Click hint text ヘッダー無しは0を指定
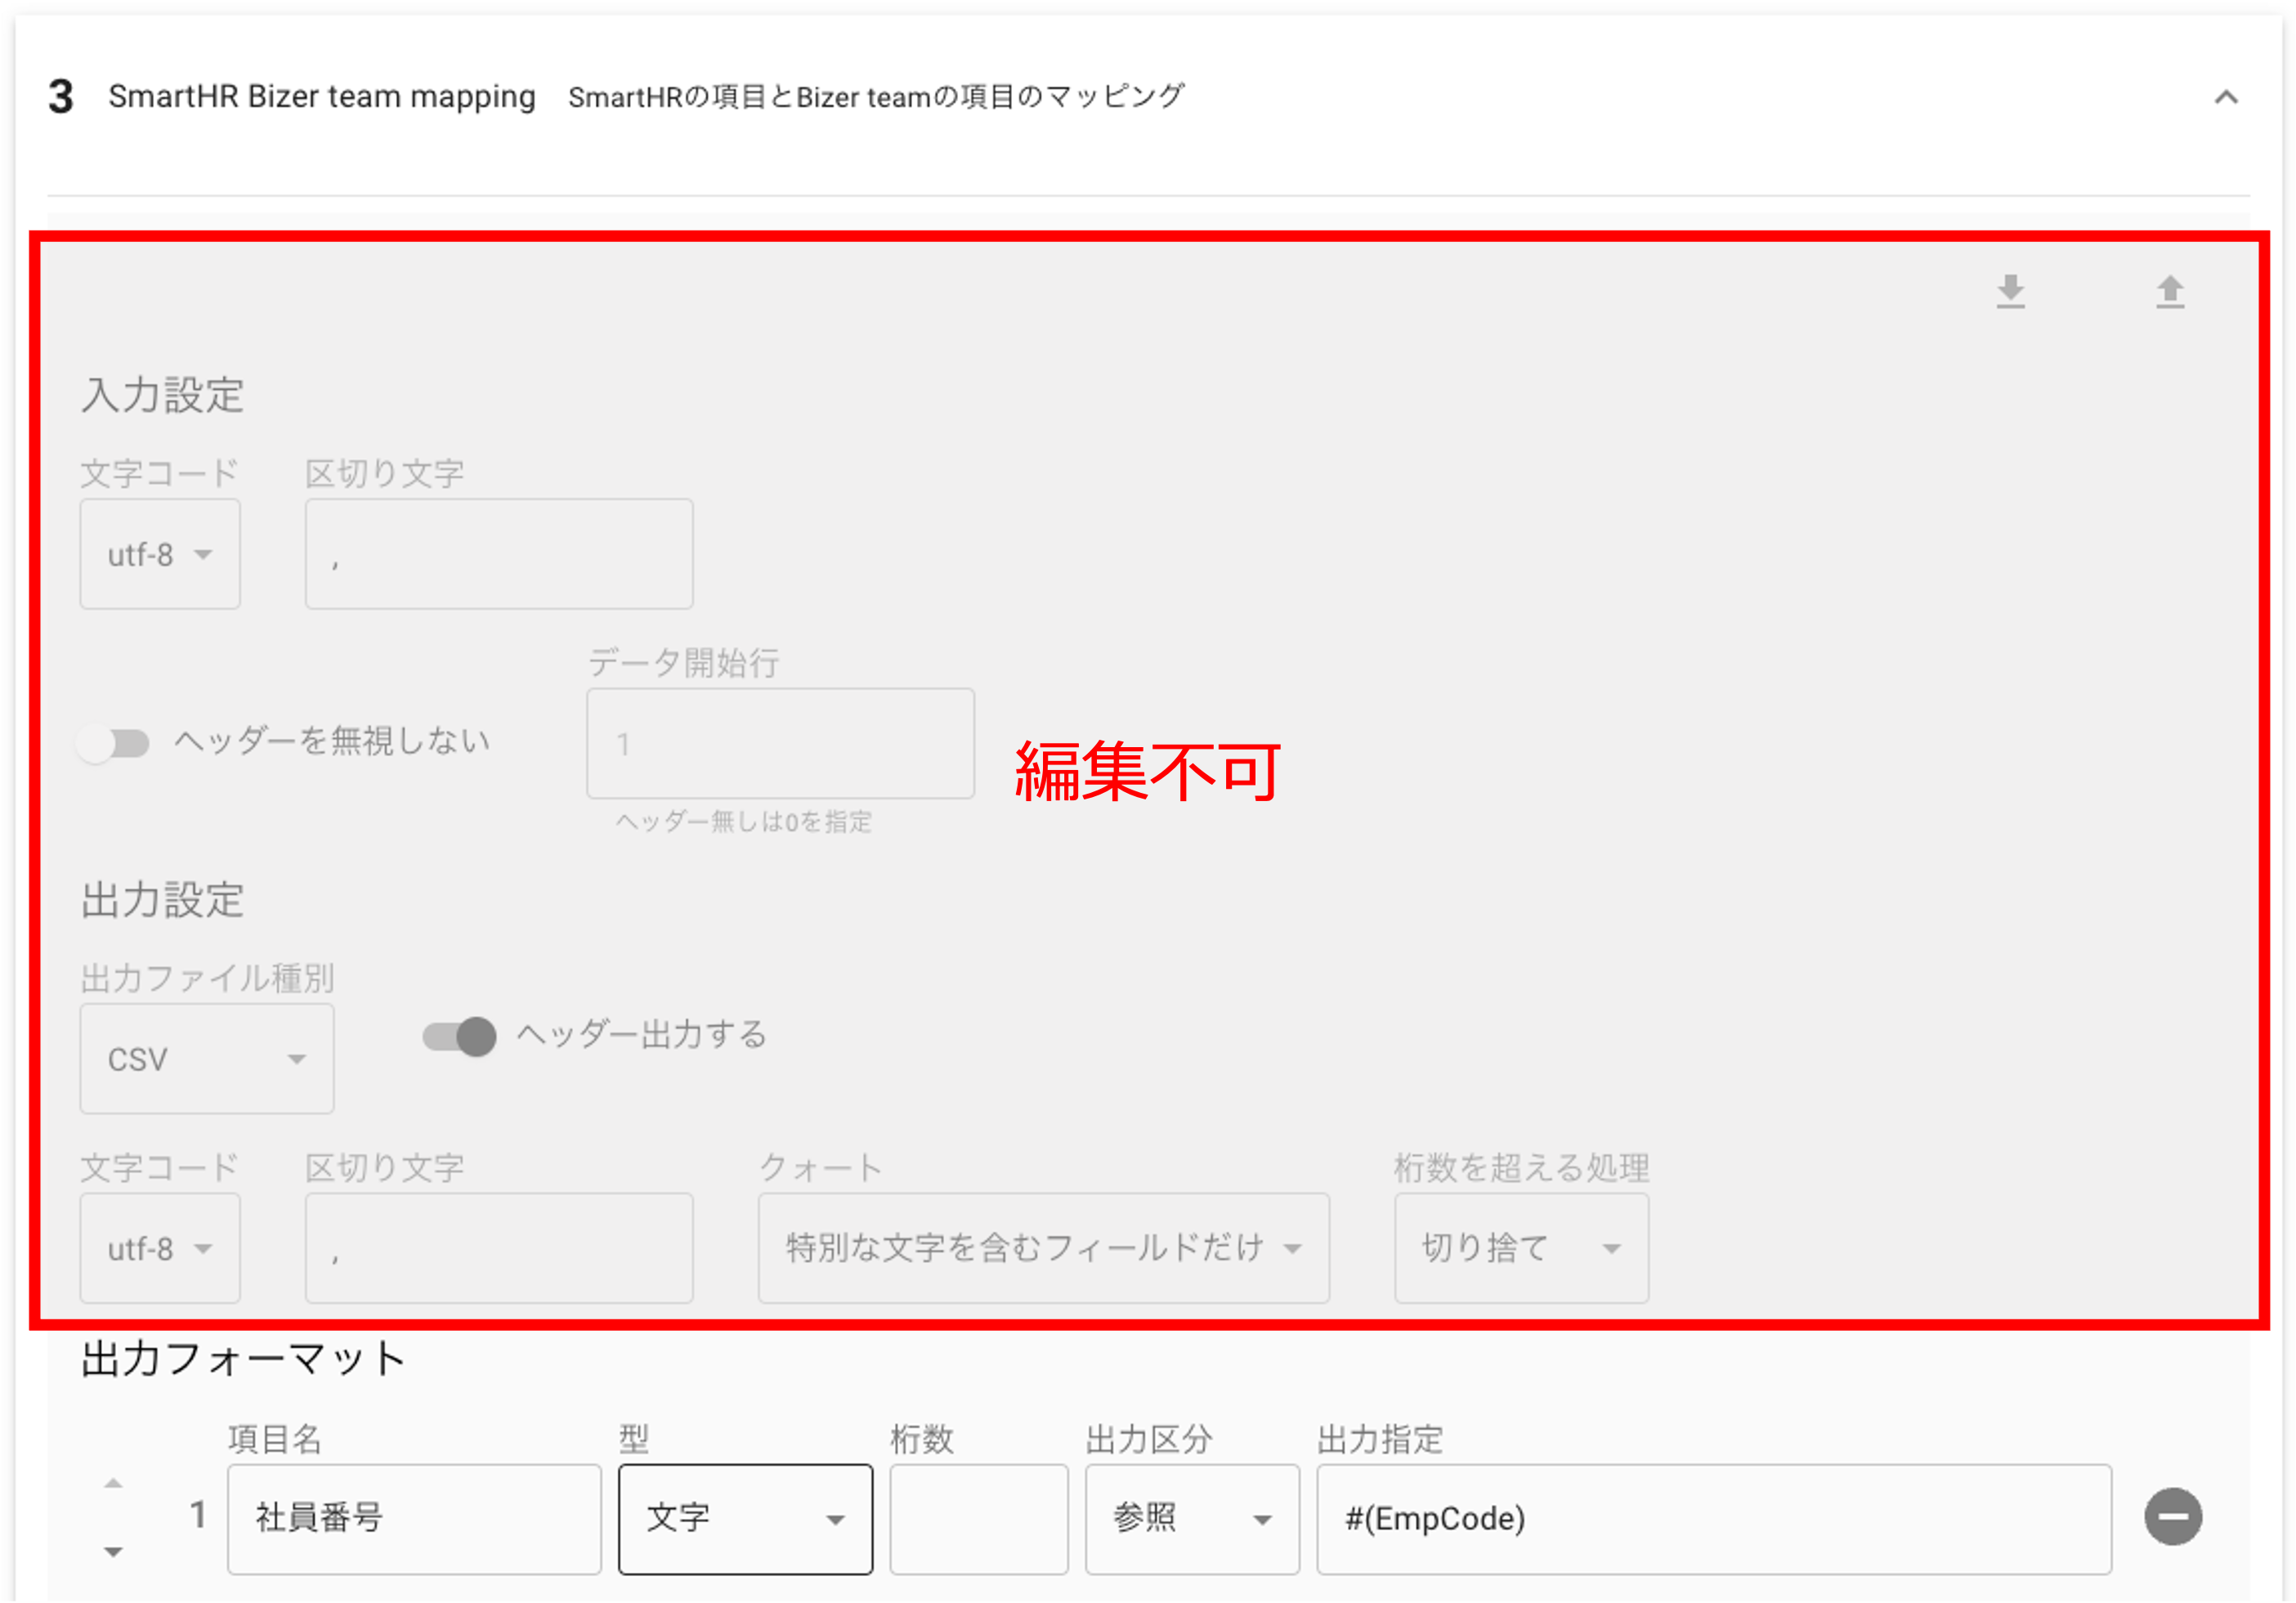Image resolution: width=2296 pixels, height=1603 pixels. (743, 822)
